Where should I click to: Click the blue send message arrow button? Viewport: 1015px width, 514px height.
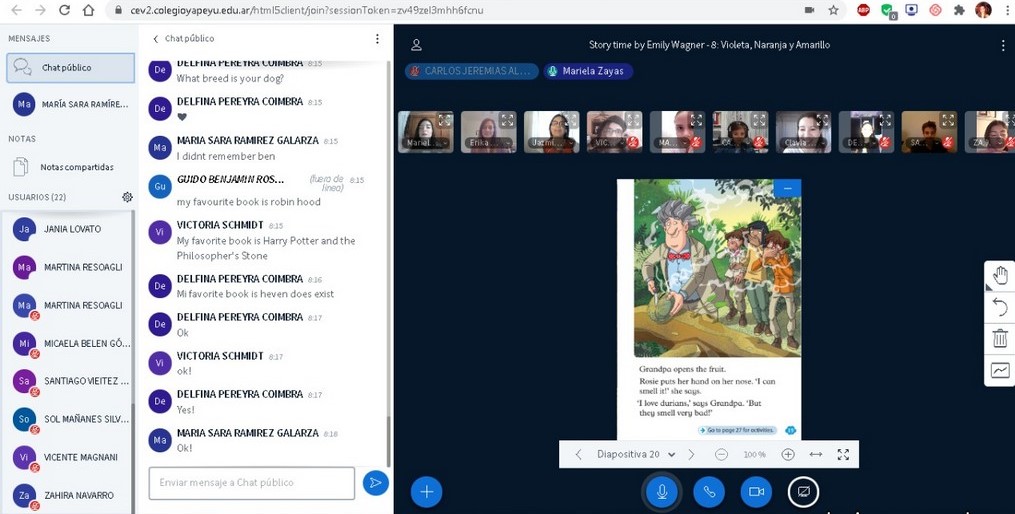[375, 483]
